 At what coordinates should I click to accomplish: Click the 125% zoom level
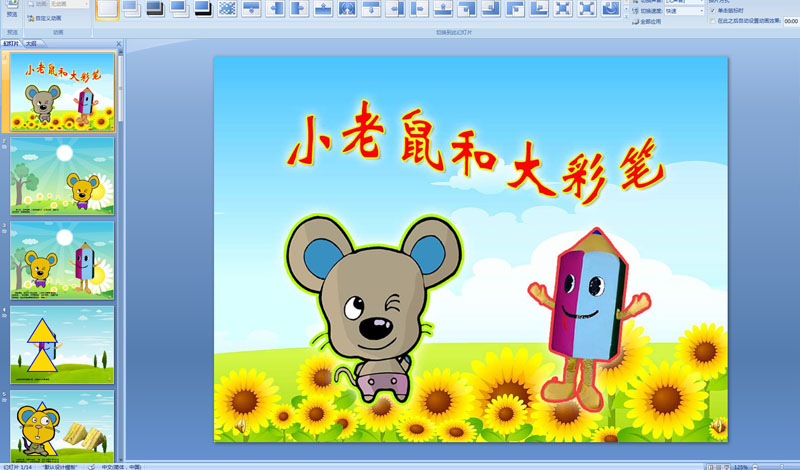741,467
